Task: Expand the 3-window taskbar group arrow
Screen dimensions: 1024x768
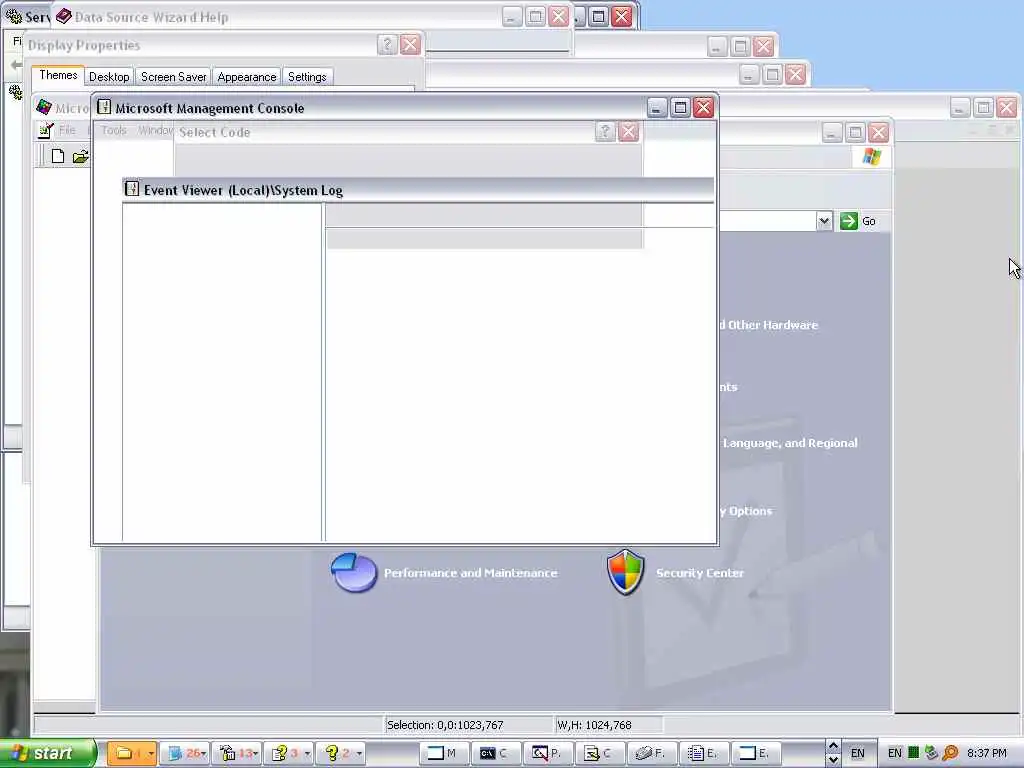Action: pos(307,754)
